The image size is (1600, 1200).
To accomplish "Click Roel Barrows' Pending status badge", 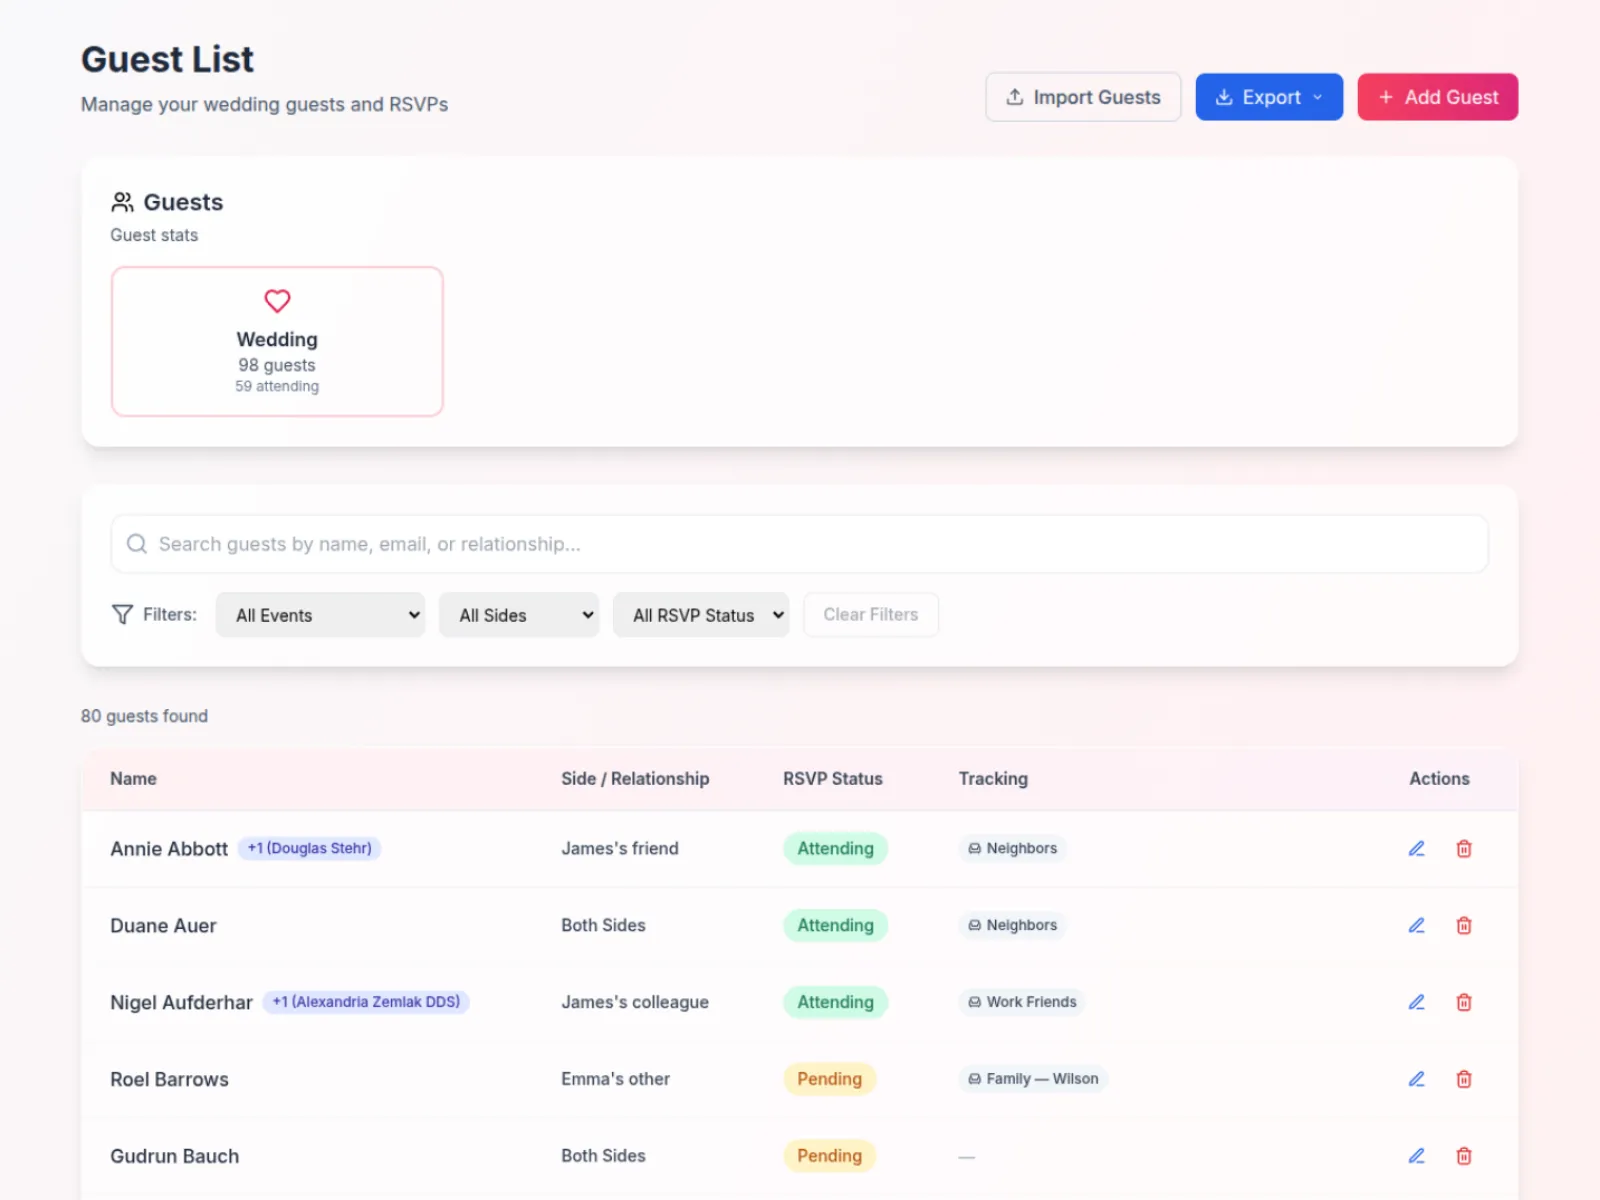I will click(829, 1079).
